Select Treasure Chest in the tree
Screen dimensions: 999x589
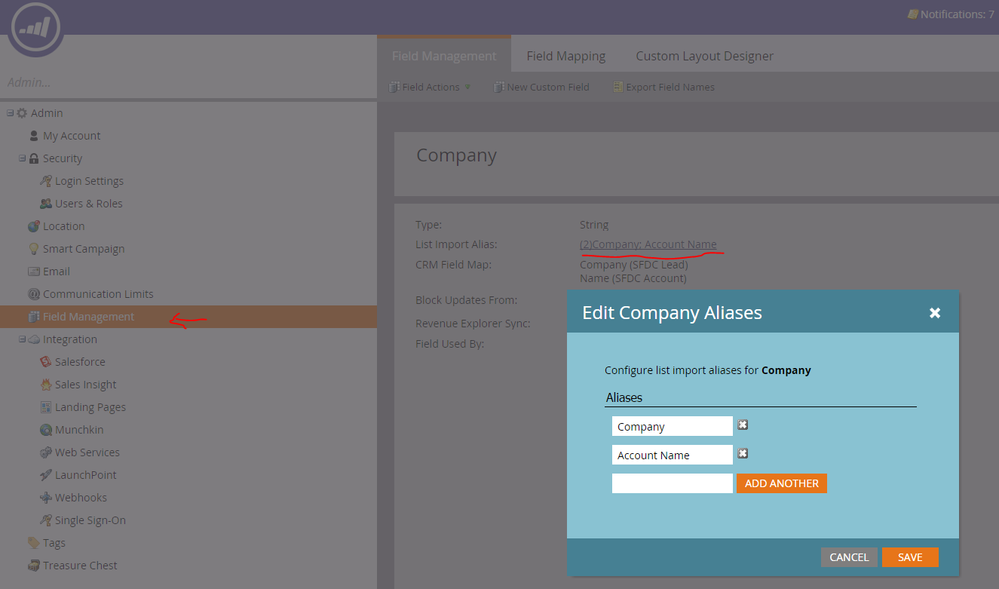click(x=80, y=565)
